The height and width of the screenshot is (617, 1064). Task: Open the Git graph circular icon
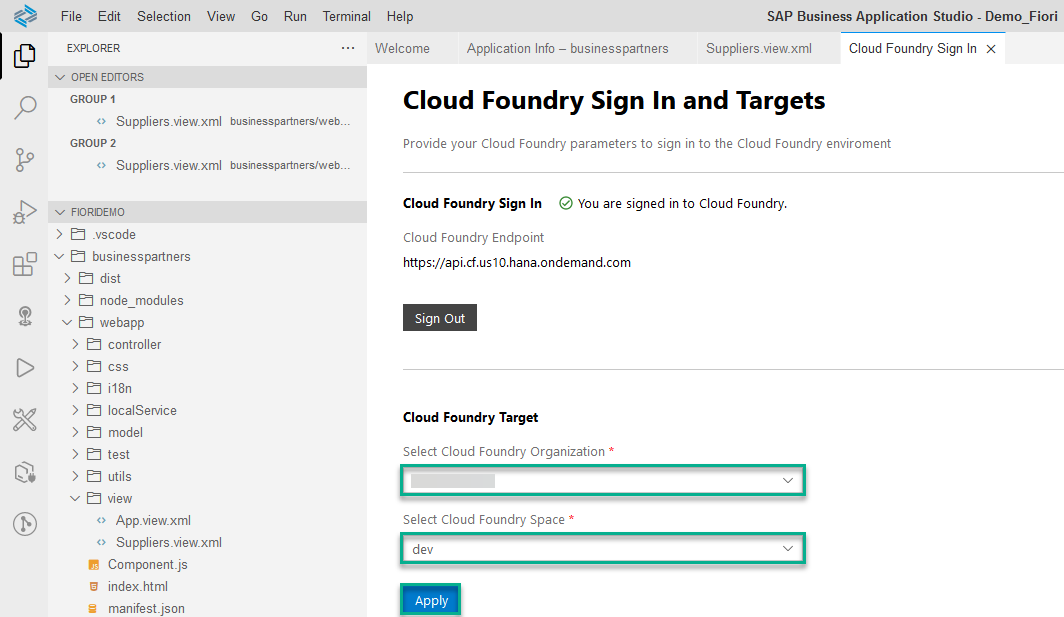pos(24,524)
